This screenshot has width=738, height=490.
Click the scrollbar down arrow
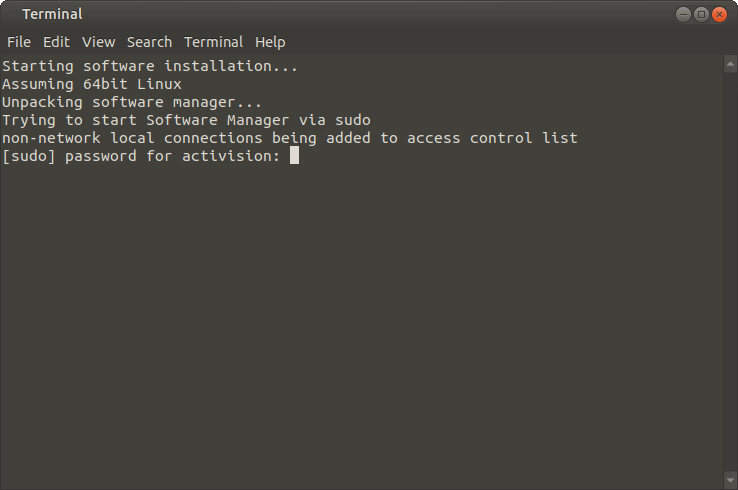(730, 482)
